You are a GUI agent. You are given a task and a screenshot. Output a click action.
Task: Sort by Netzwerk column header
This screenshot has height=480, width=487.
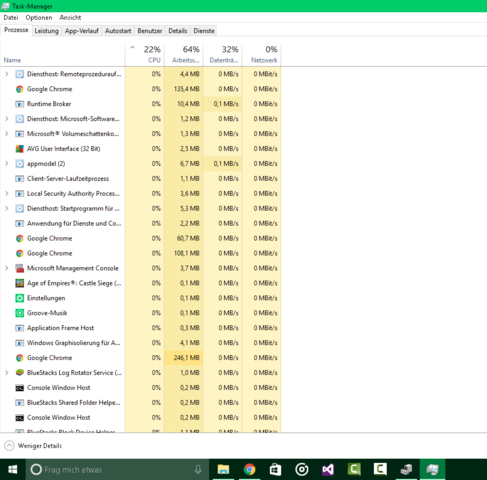[x=262, y=55]
